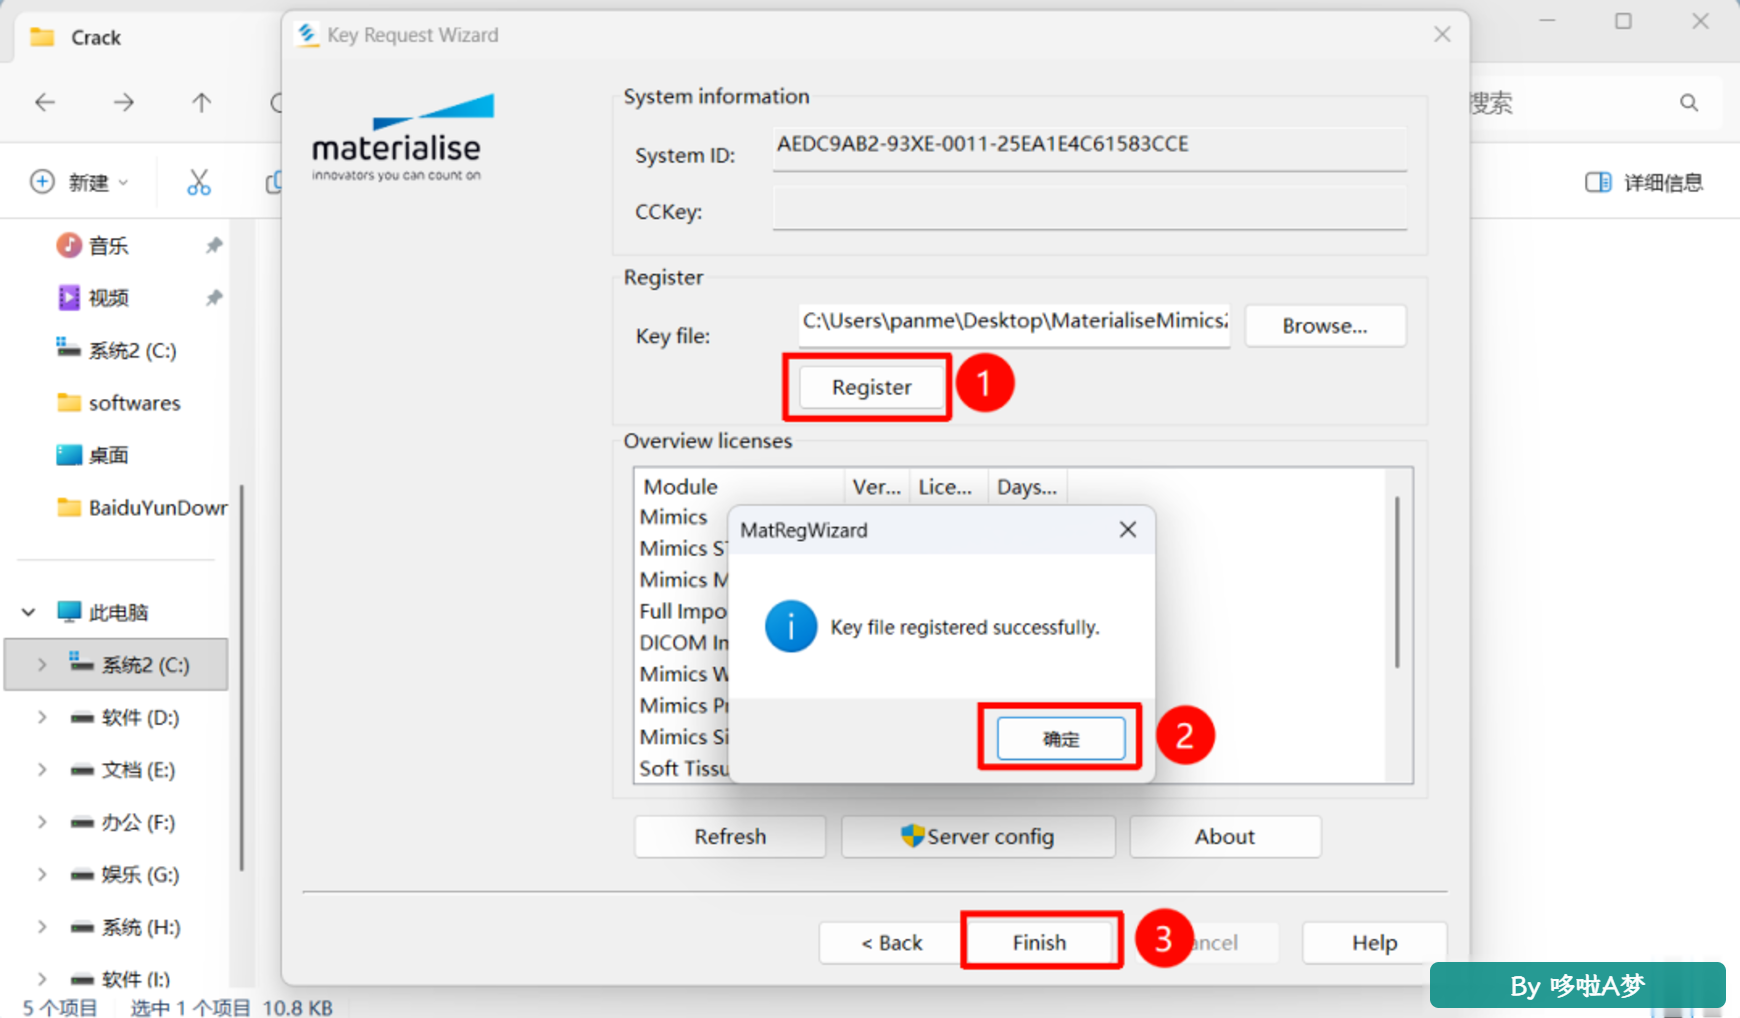Expand the 系统2 (C:) drive node
Image resolution: width=1740 pixels, height=1018 pixels.
42,665
